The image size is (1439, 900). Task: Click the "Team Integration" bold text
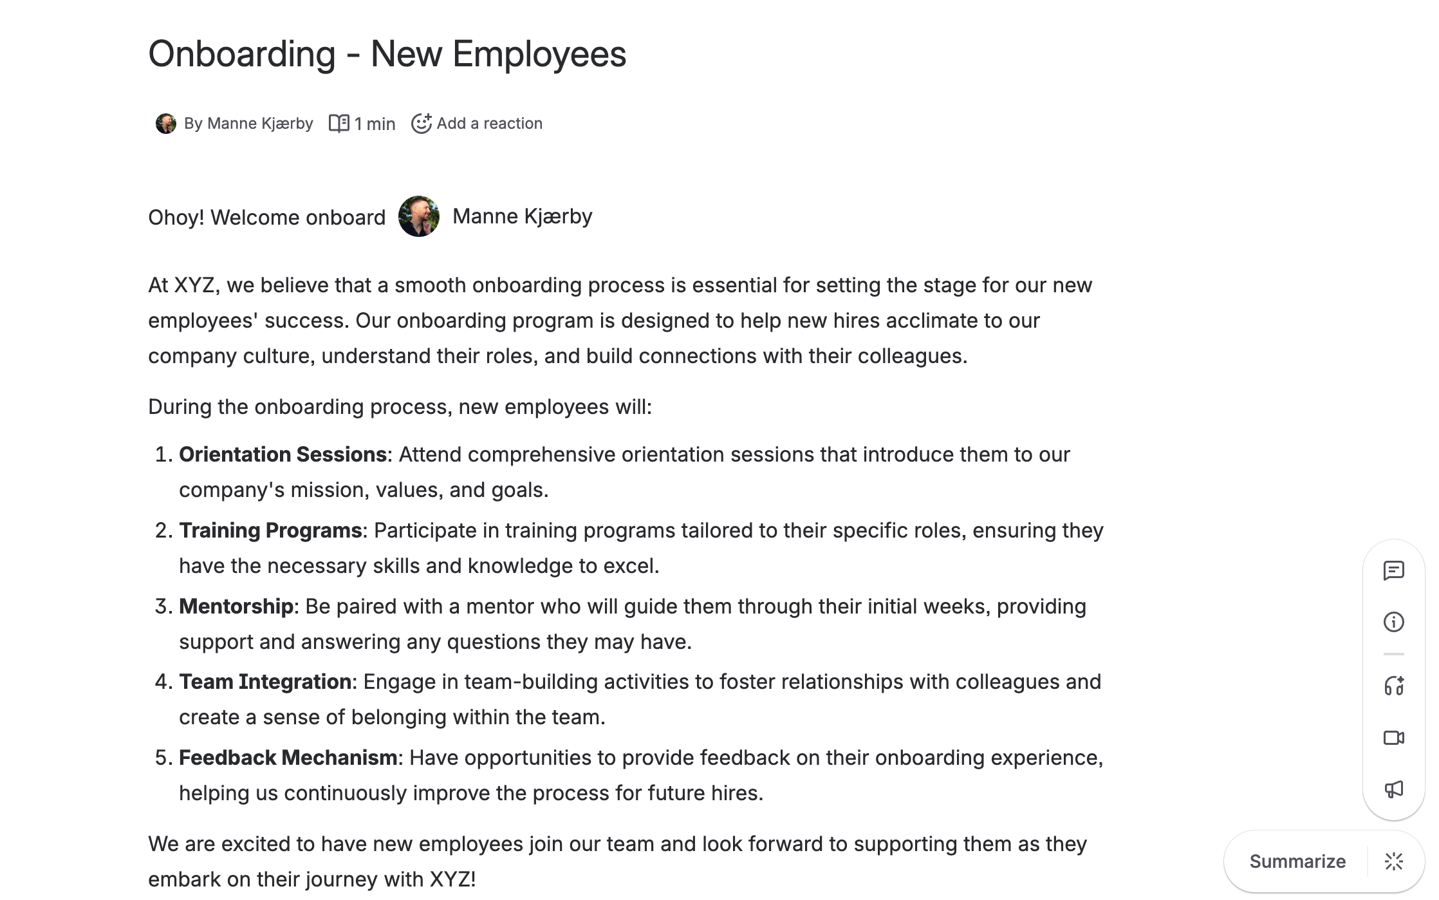pos(265,682)
